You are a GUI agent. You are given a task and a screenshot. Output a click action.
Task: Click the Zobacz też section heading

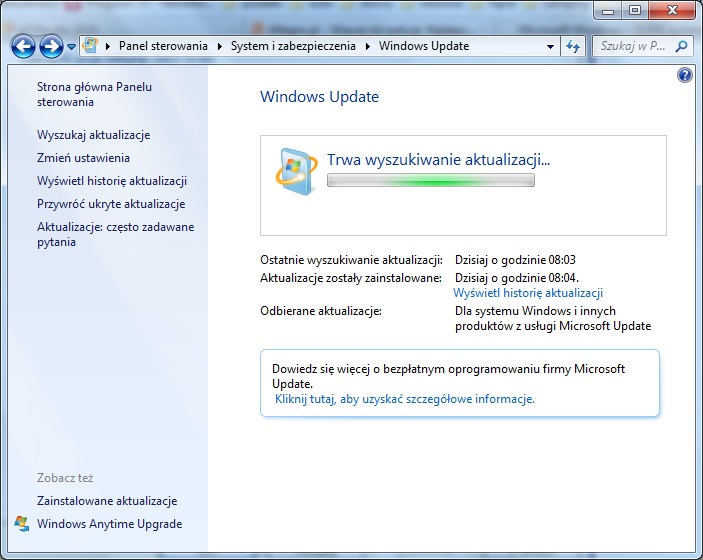(65, 478)
